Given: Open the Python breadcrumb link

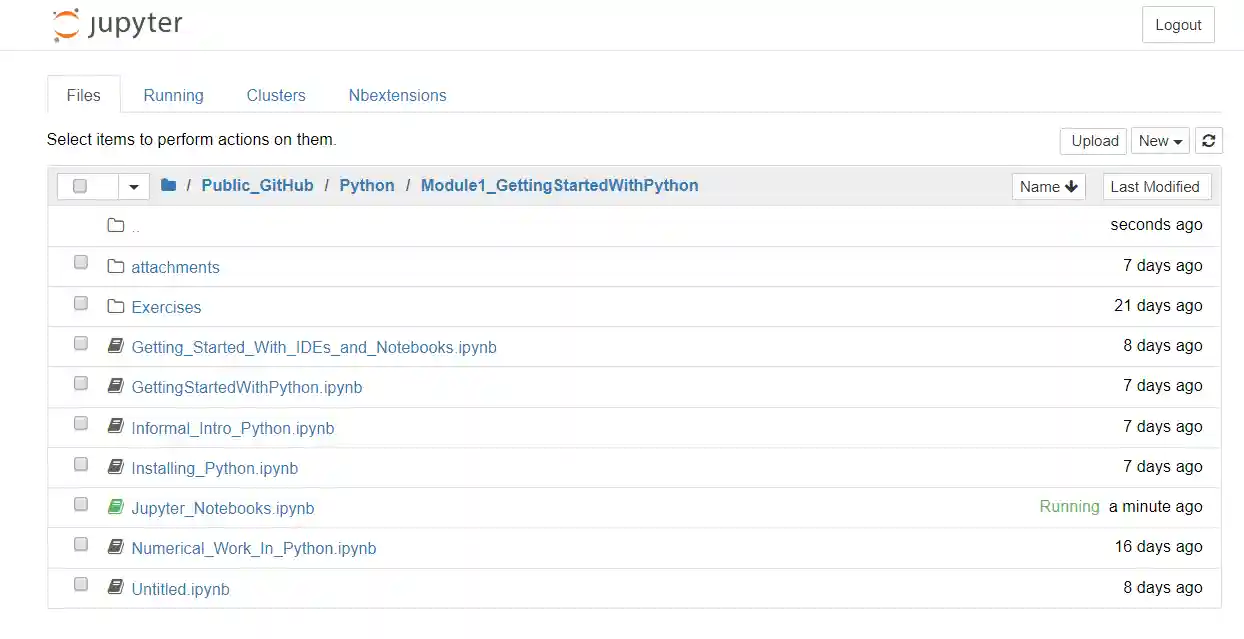Looking at the screenshot, I should point(367,185).
